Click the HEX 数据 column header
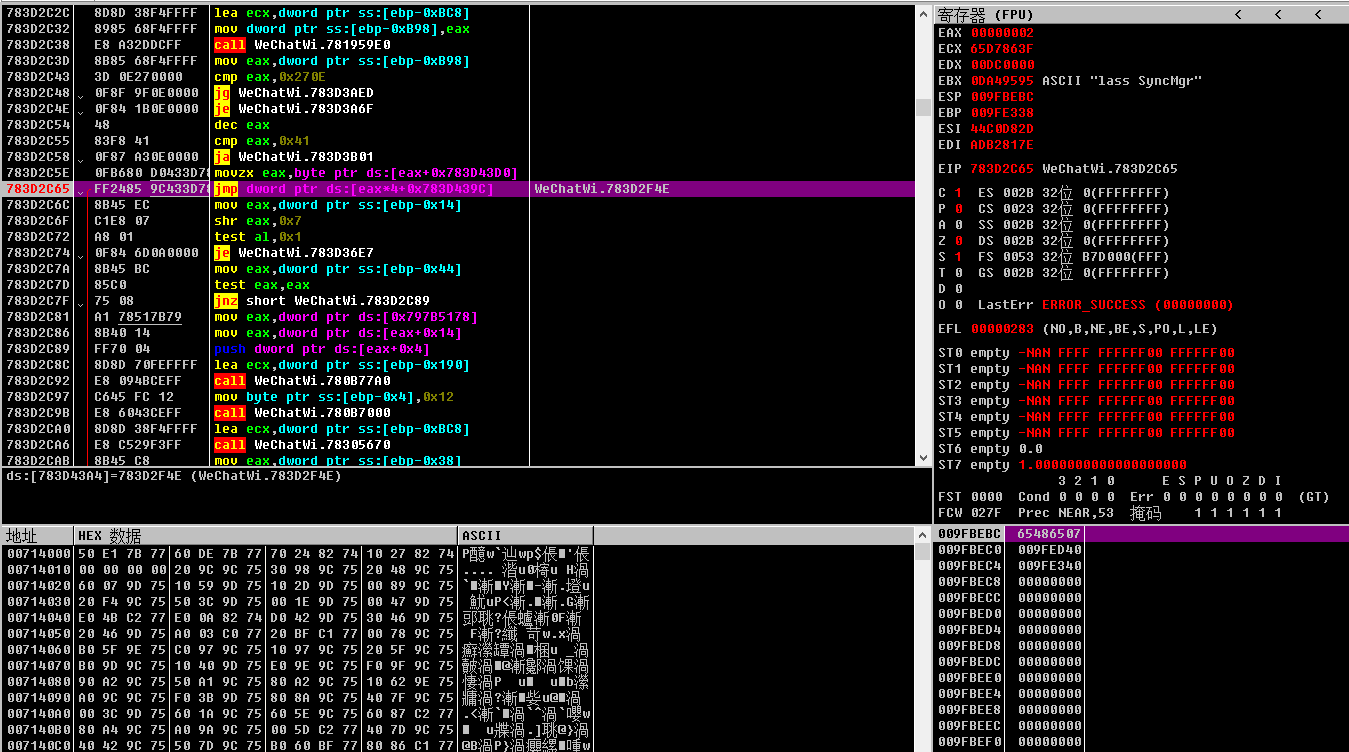The width and height of the screenshot is (1349, 752). [267, 535]
